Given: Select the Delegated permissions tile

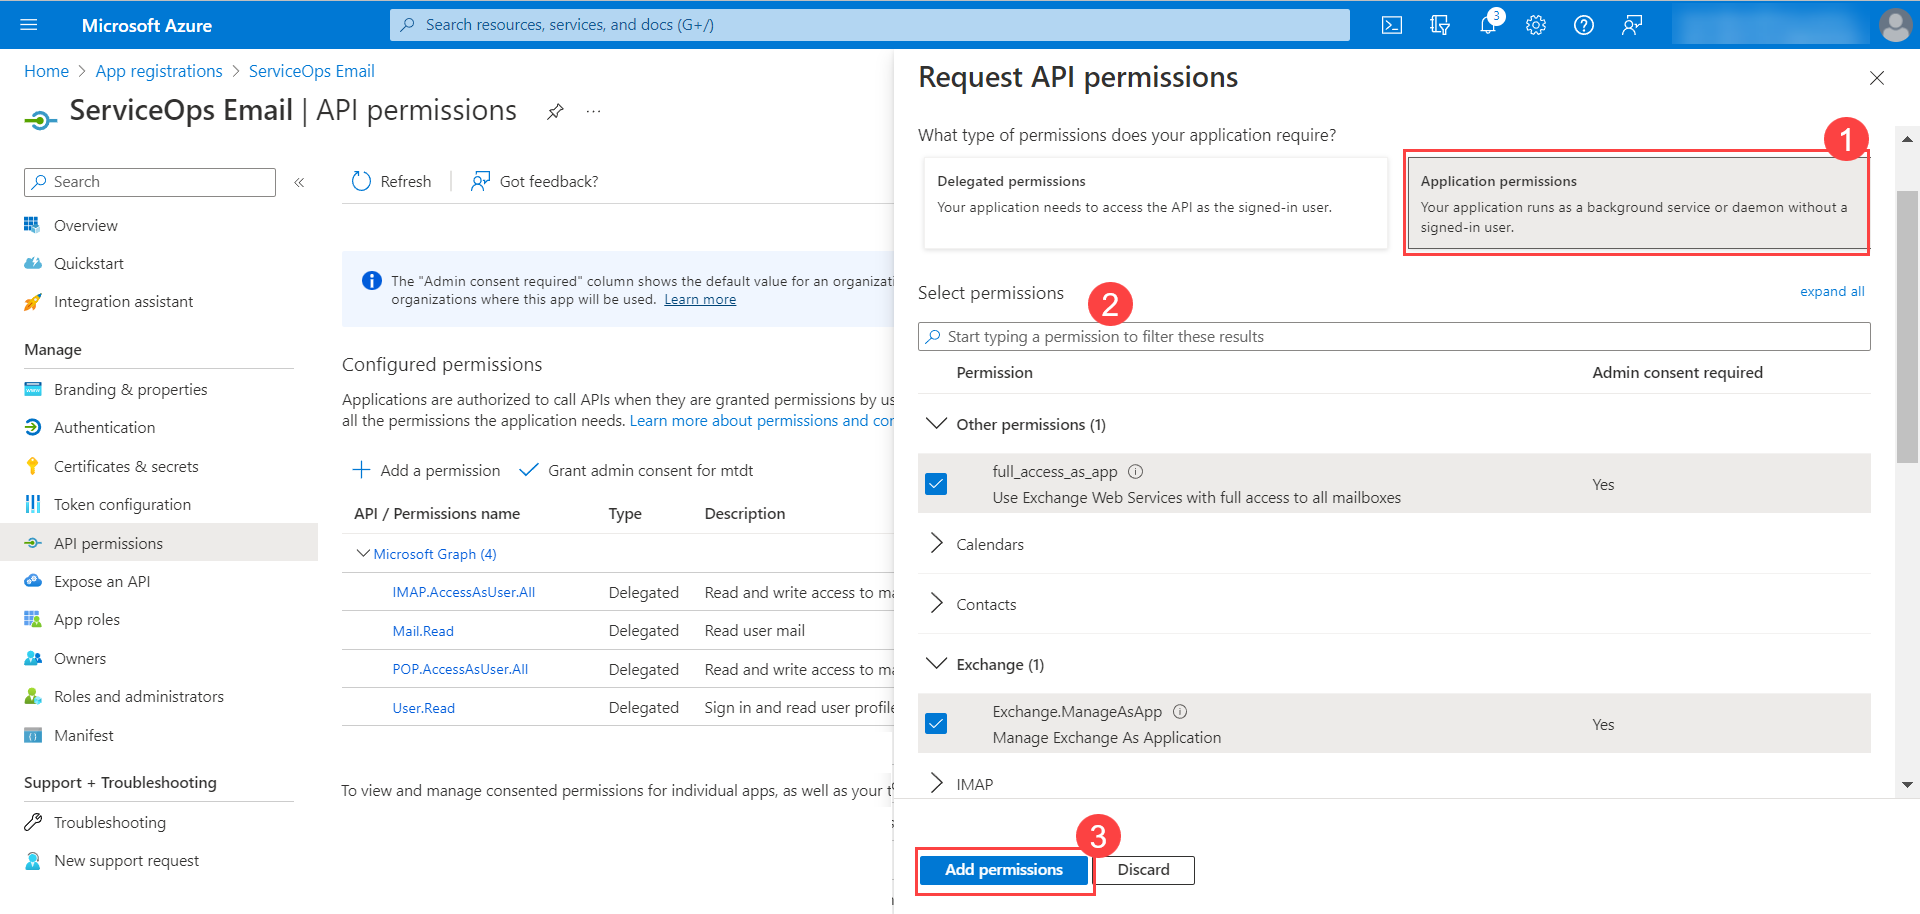Looking at the screenshot, I should (x=1155, y=202).
